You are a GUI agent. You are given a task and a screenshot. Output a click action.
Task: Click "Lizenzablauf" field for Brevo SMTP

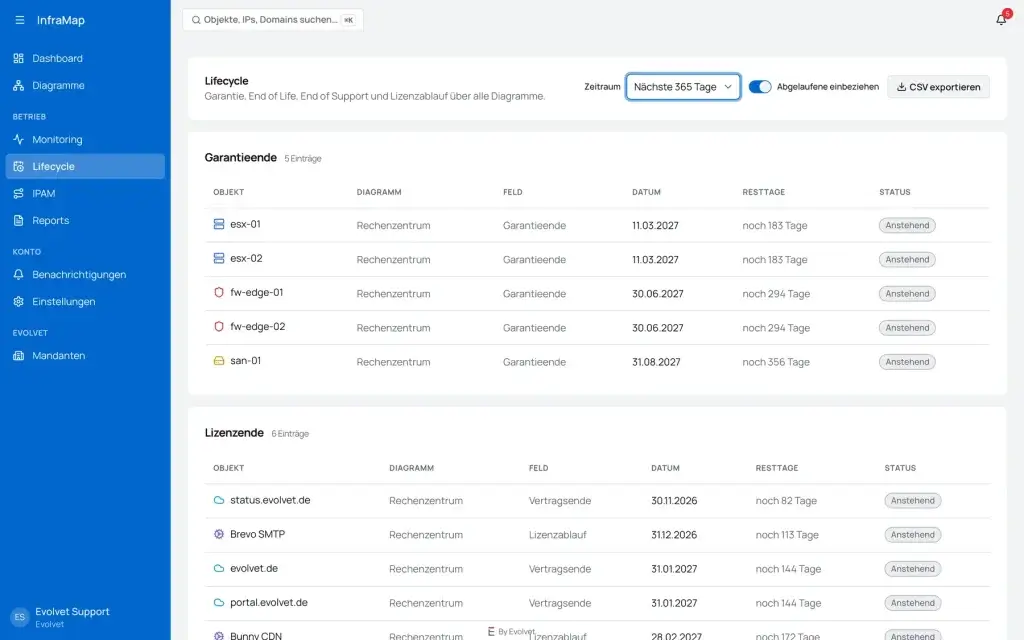click(558, 535)
